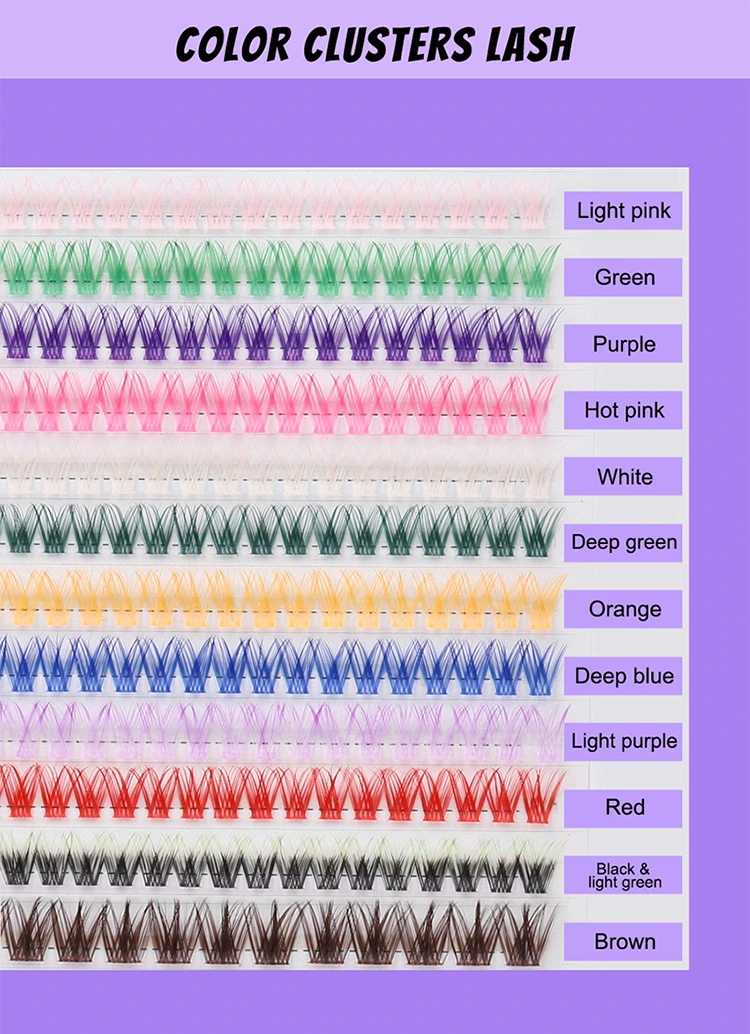
Task: Click the Light purple label
Action: click(x=623, y=741)
